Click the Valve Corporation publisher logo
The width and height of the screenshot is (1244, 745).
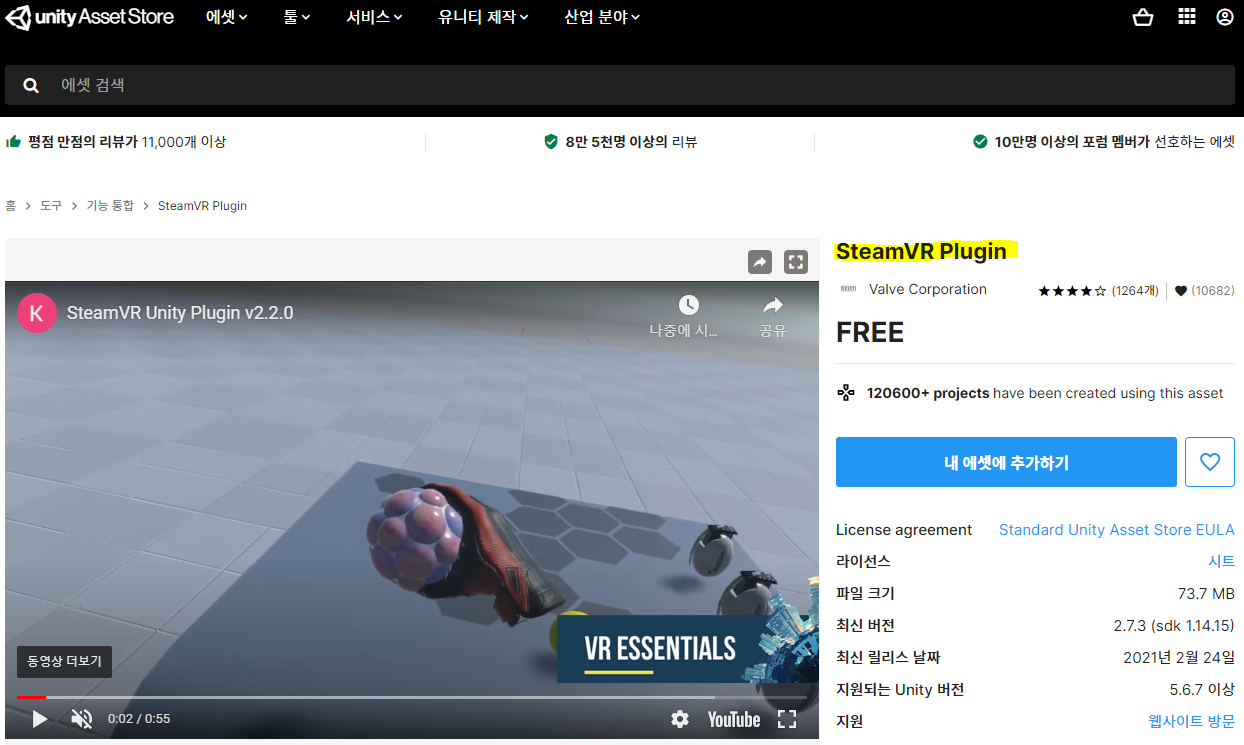pyautogui.click(x=848, y=289)
